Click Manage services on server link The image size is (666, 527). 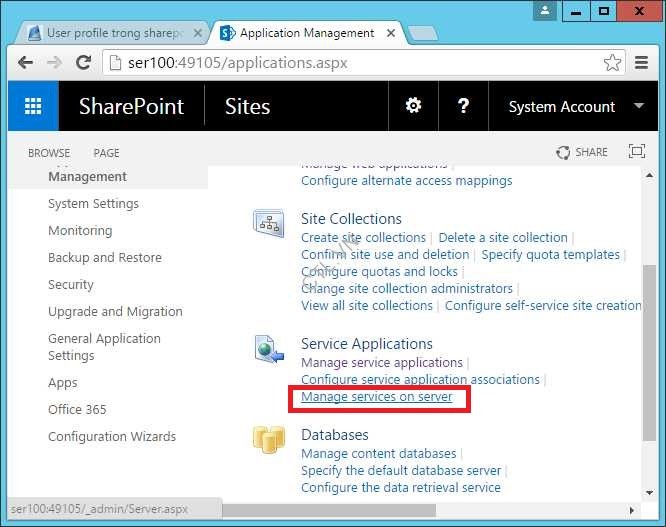tap(376, 397)
